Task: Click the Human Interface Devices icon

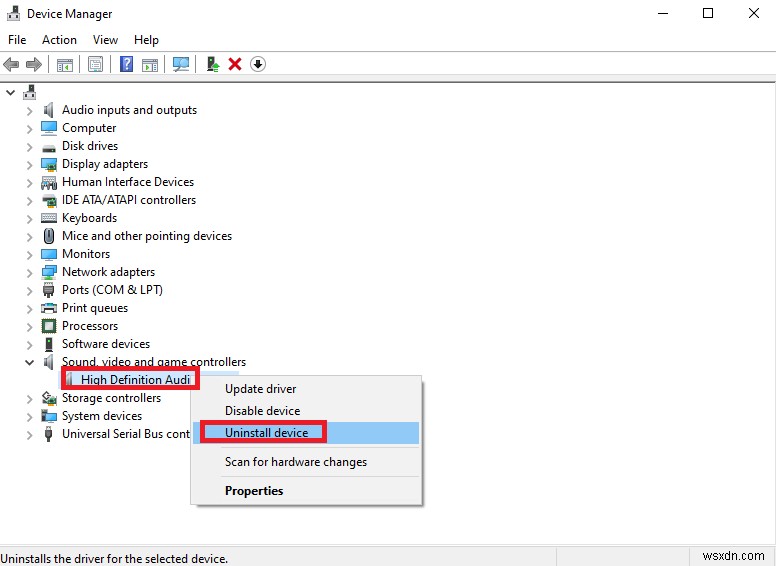Action: (x=49, y=183)
